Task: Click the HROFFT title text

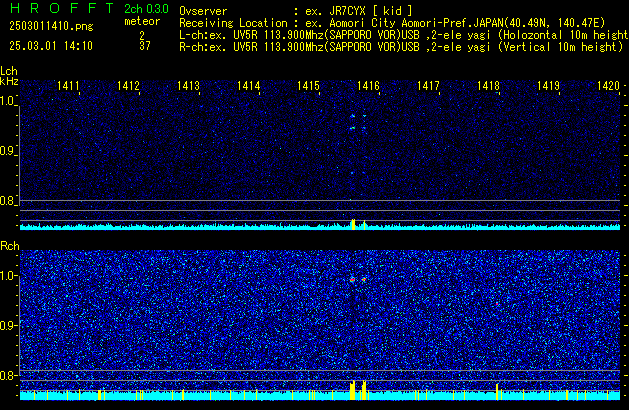Action: [x=62, y=8]
